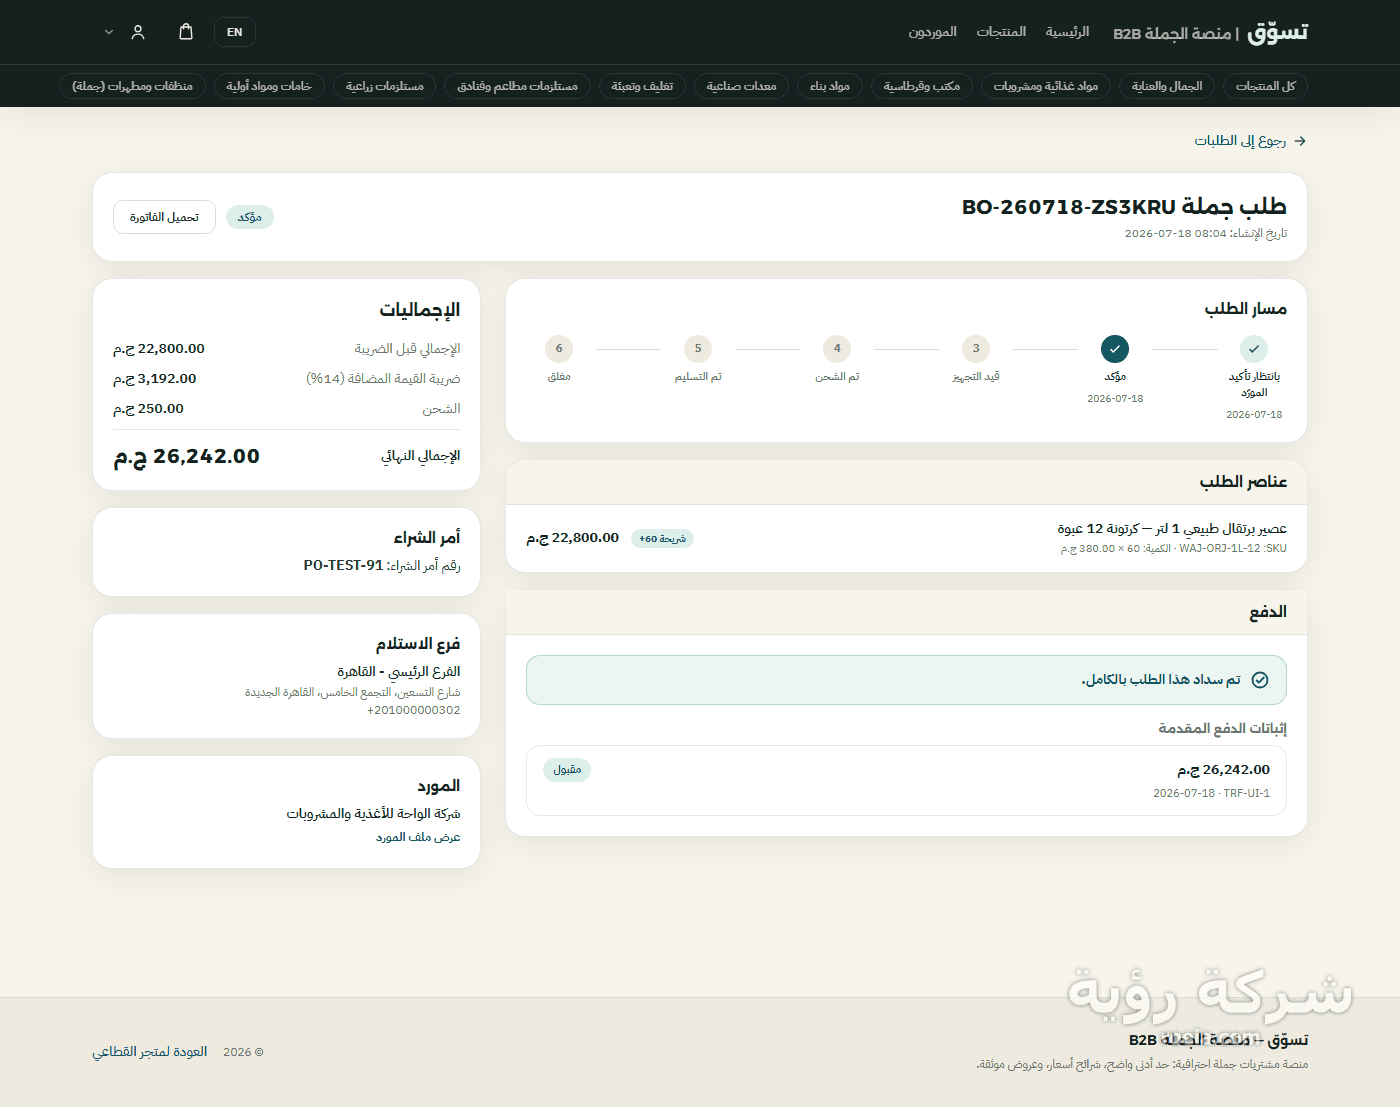Select the منظفات ومطهرات (جملة) category pill
The height and width of the screenshot is (1107, 1400).
(132, 86)
